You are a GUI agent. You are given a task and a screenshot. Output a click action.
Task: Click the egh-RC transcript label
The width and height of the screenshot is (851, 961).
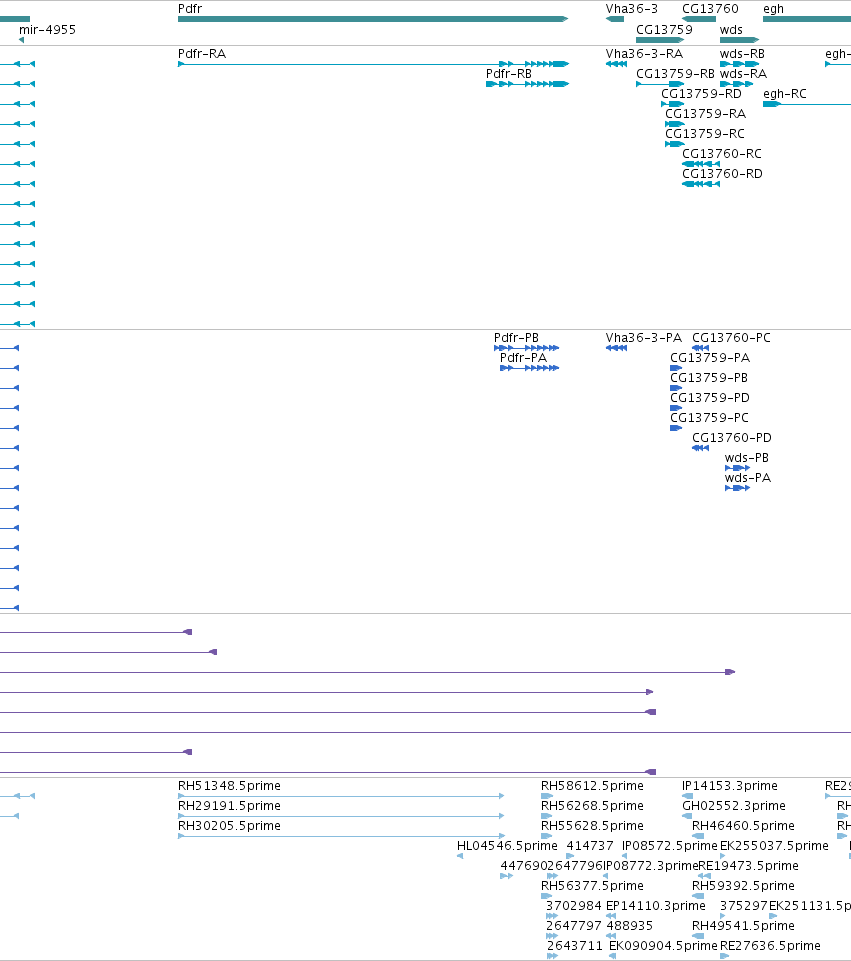(x=784, y=94)
